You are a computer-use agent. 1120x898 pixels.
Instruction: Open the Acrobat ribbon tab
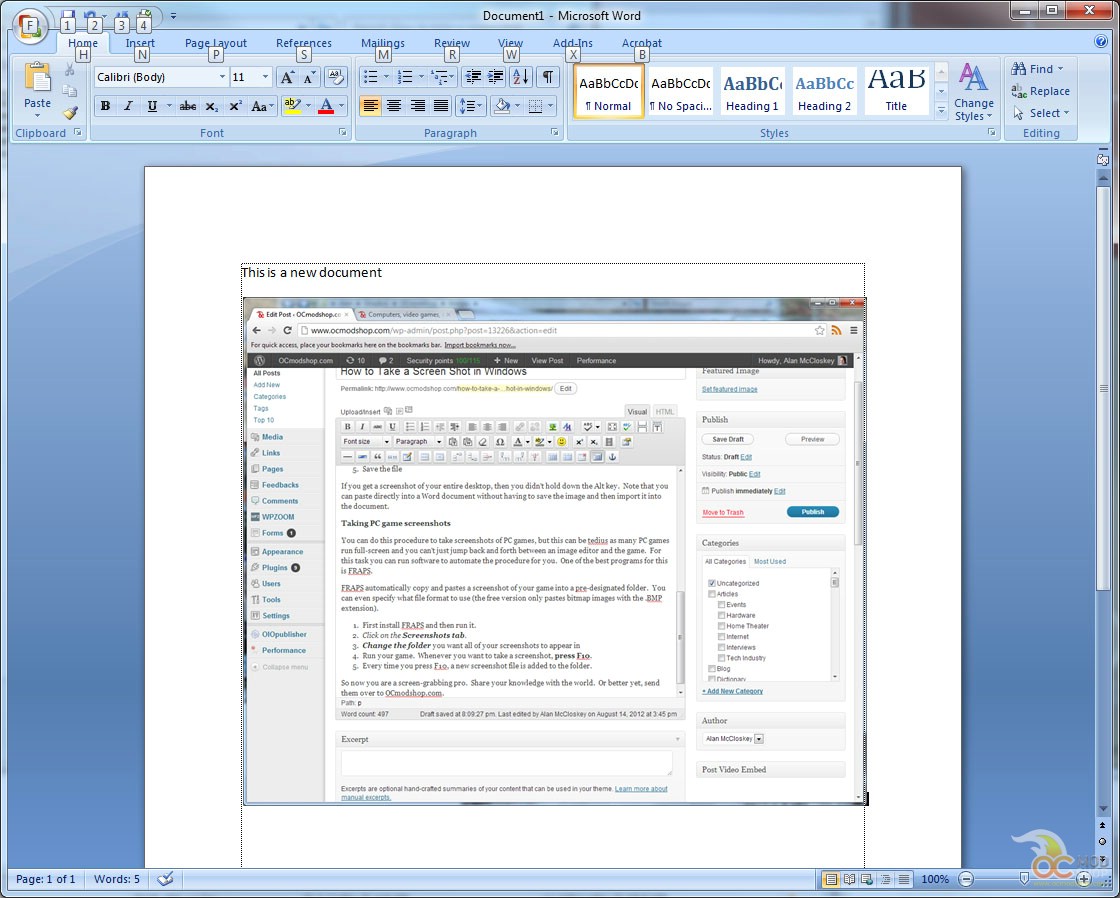coord(641,43)
